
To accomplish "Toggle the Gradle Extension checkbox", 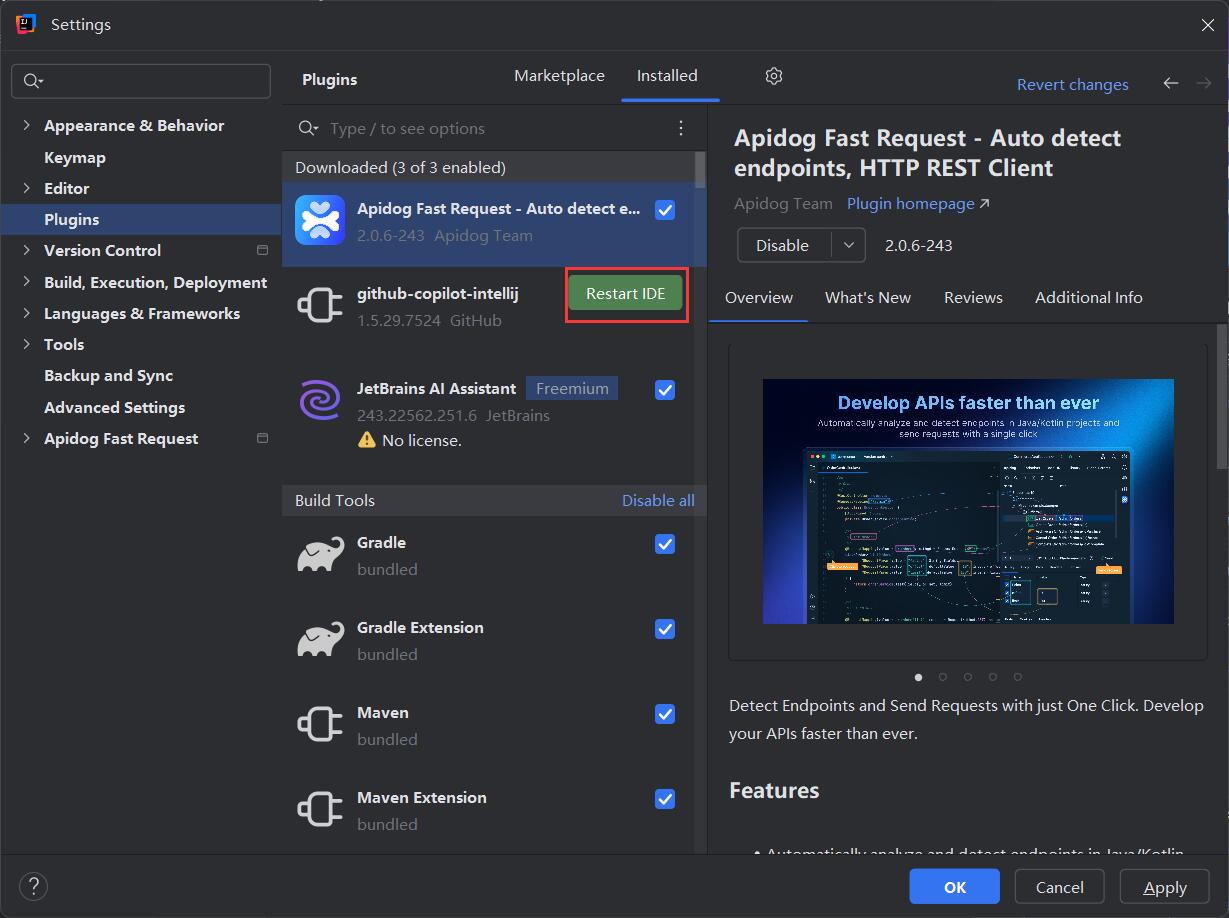I will pyautogui.click(x=665, y=629).
